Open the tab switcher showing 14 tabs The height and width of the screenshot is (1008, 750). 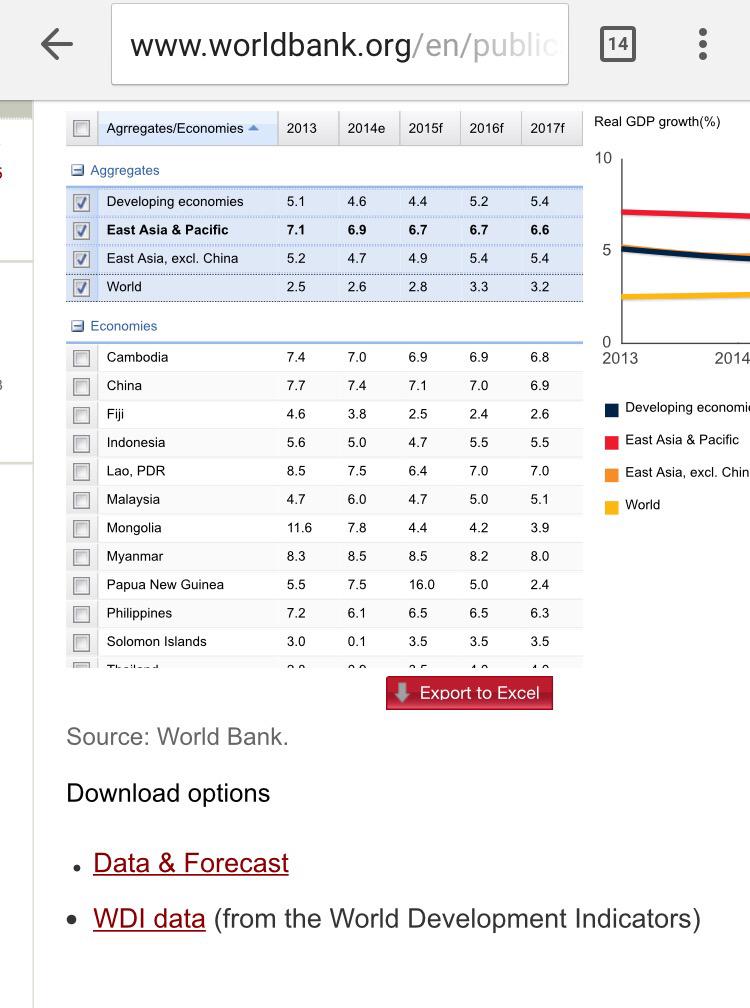coord(618,44)
